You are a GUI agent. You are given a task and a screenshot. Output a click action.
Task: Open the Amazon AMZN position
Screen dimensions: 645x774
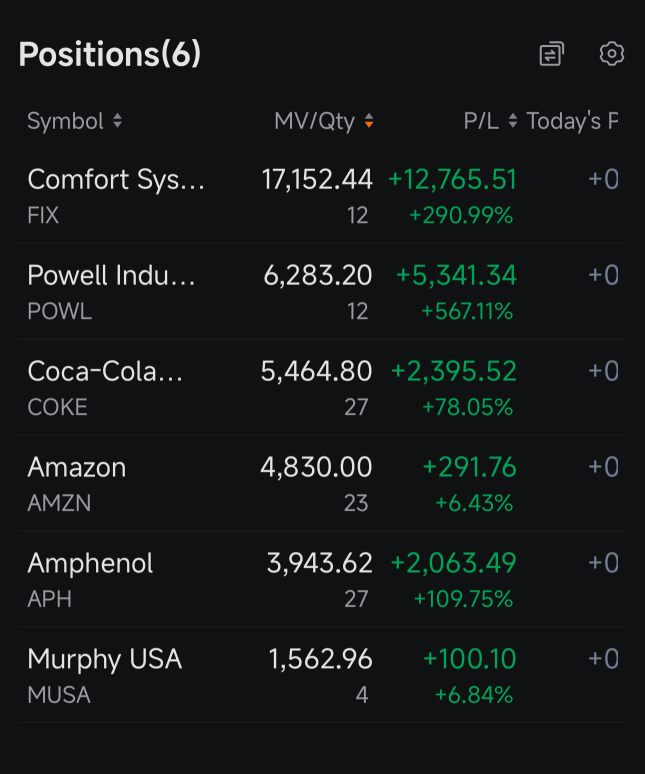point(322,483)
